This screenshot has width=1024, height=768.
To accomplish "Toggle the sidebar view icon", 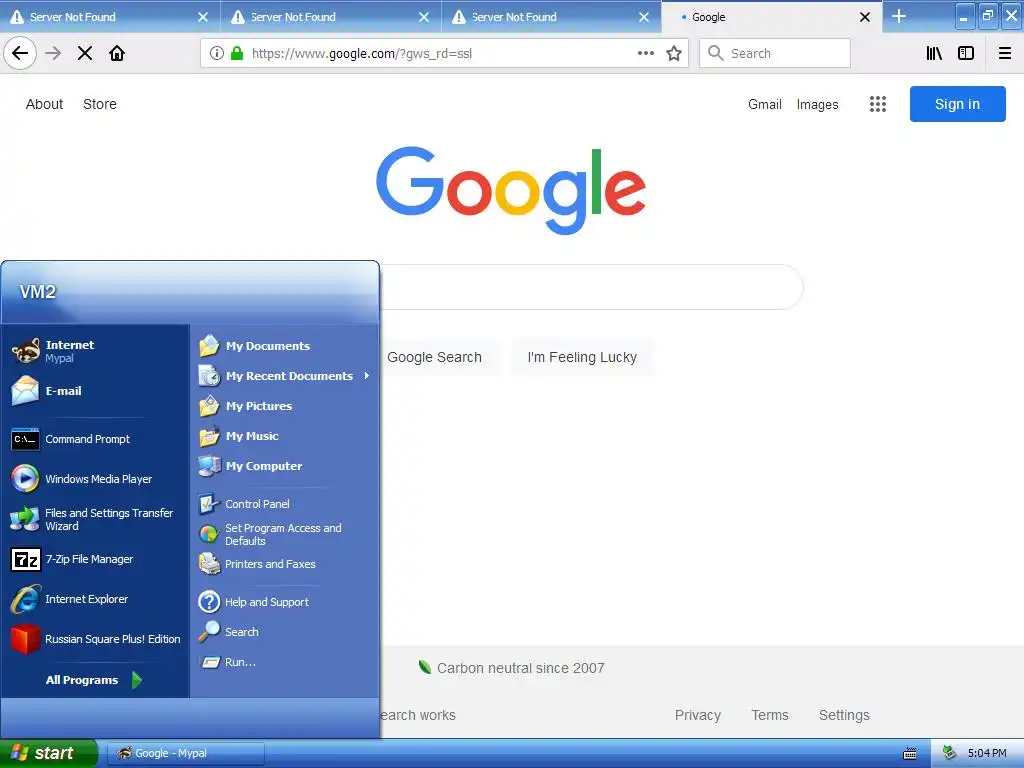I will pyautogui.click(x=966, y=53).
